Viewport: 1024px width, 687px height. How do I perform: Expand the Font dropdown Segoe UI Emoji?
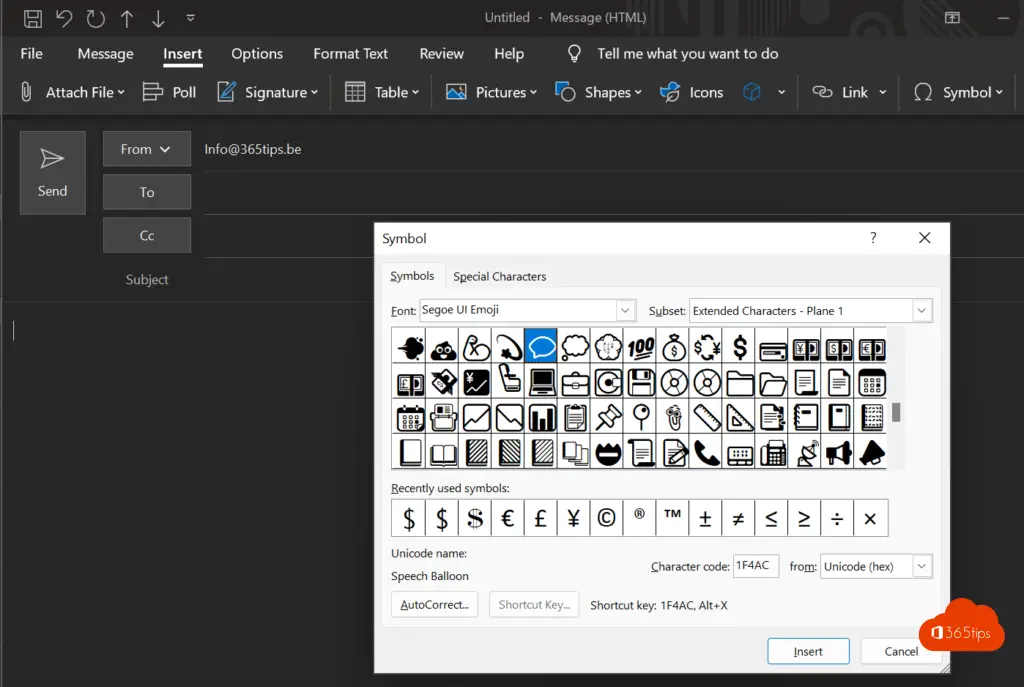point(625,310)
